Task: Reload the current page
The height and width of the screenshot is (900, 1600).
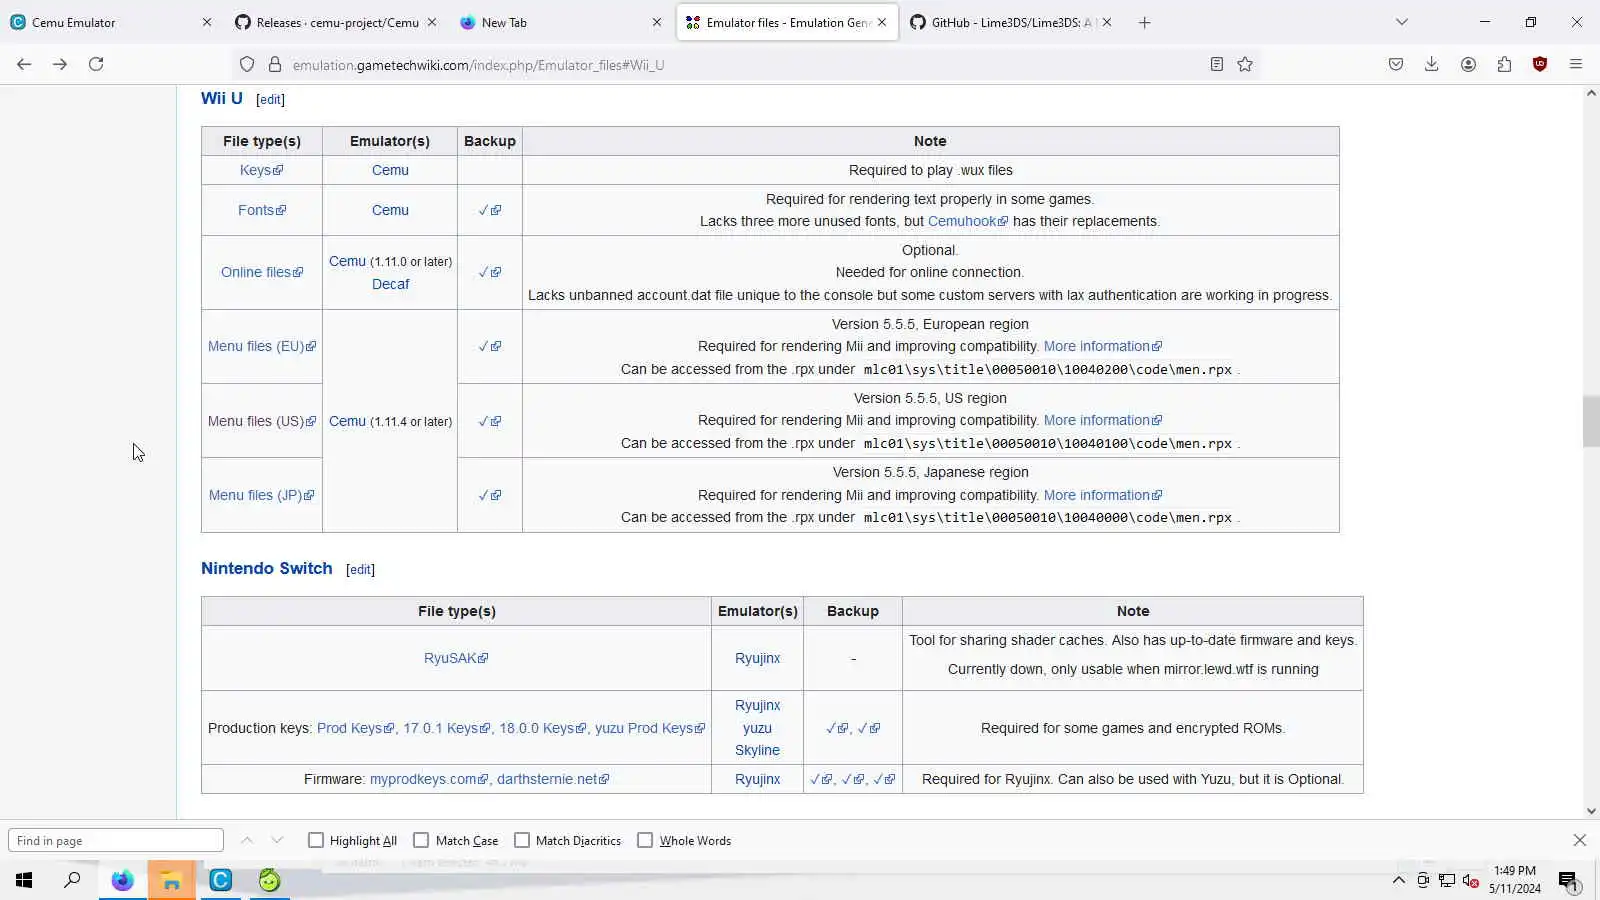Action: [x=96, y=64]
